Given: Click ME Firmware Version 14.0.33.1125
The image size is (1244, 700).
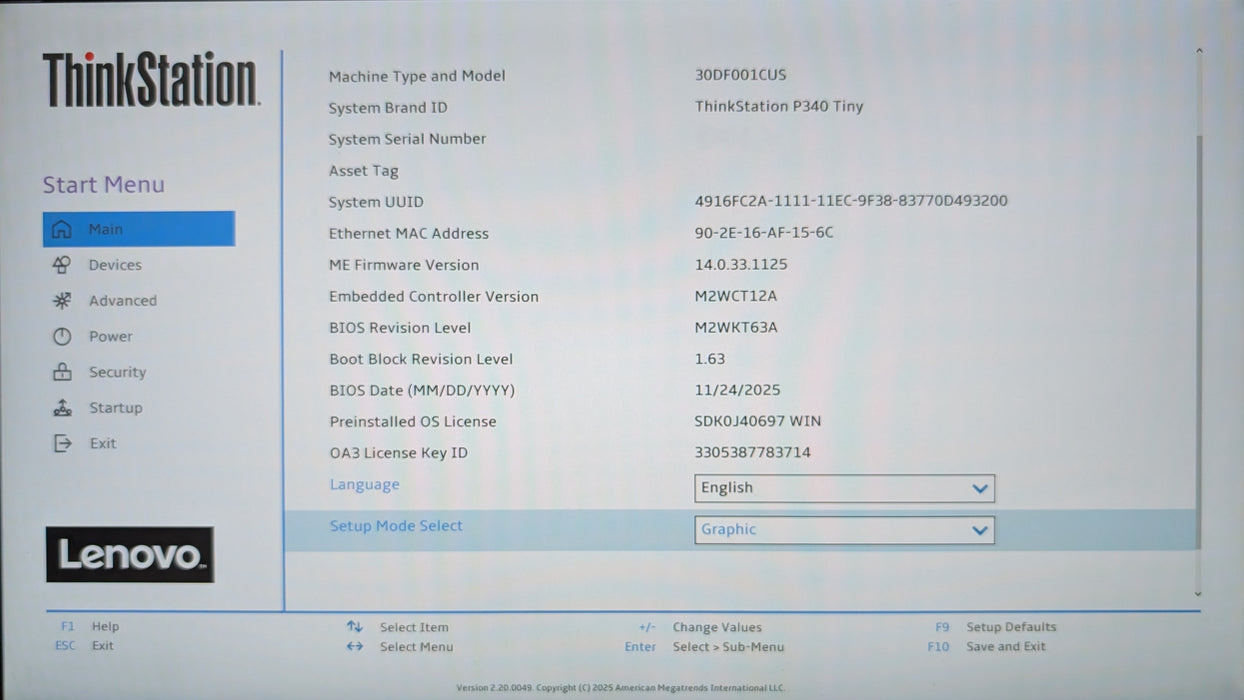Looking at the screenshot, I should point(741,265).
